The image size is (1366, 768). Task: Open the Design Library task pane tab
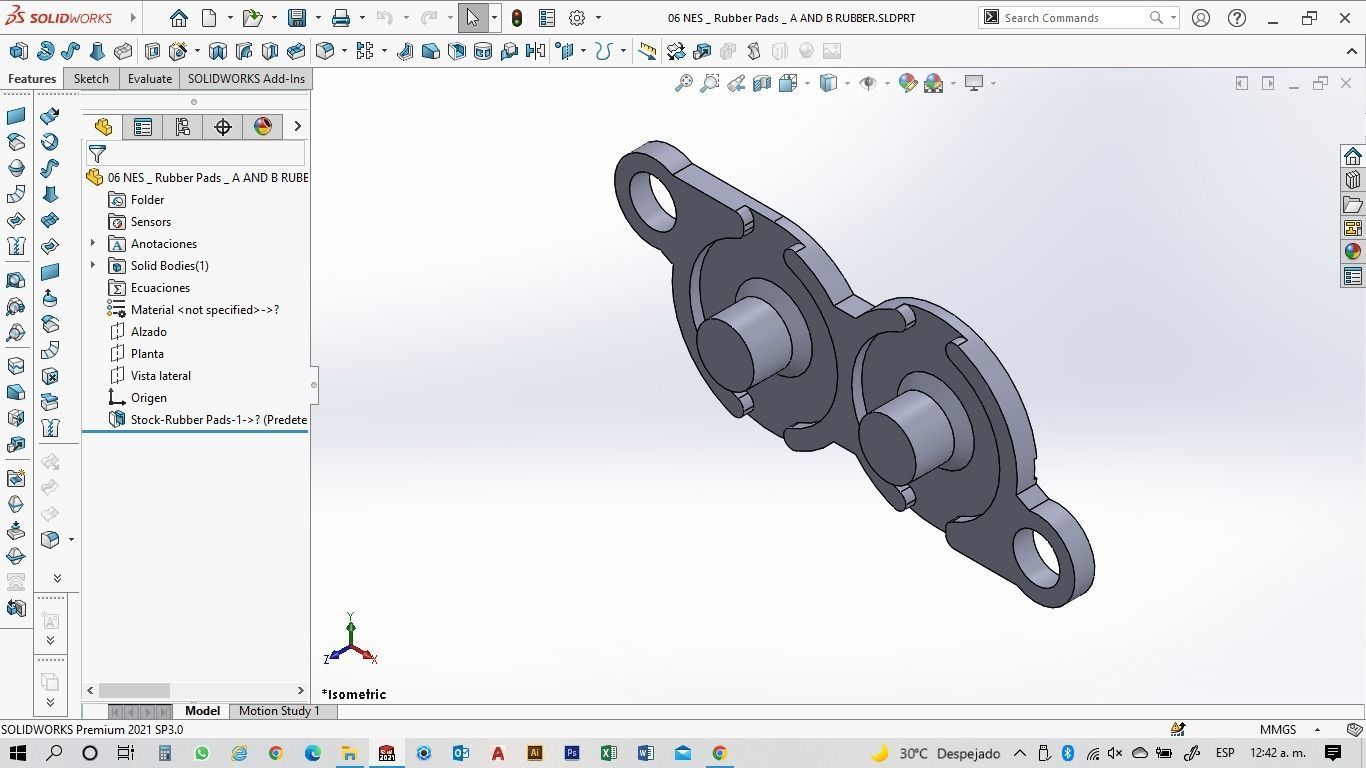1353,180
